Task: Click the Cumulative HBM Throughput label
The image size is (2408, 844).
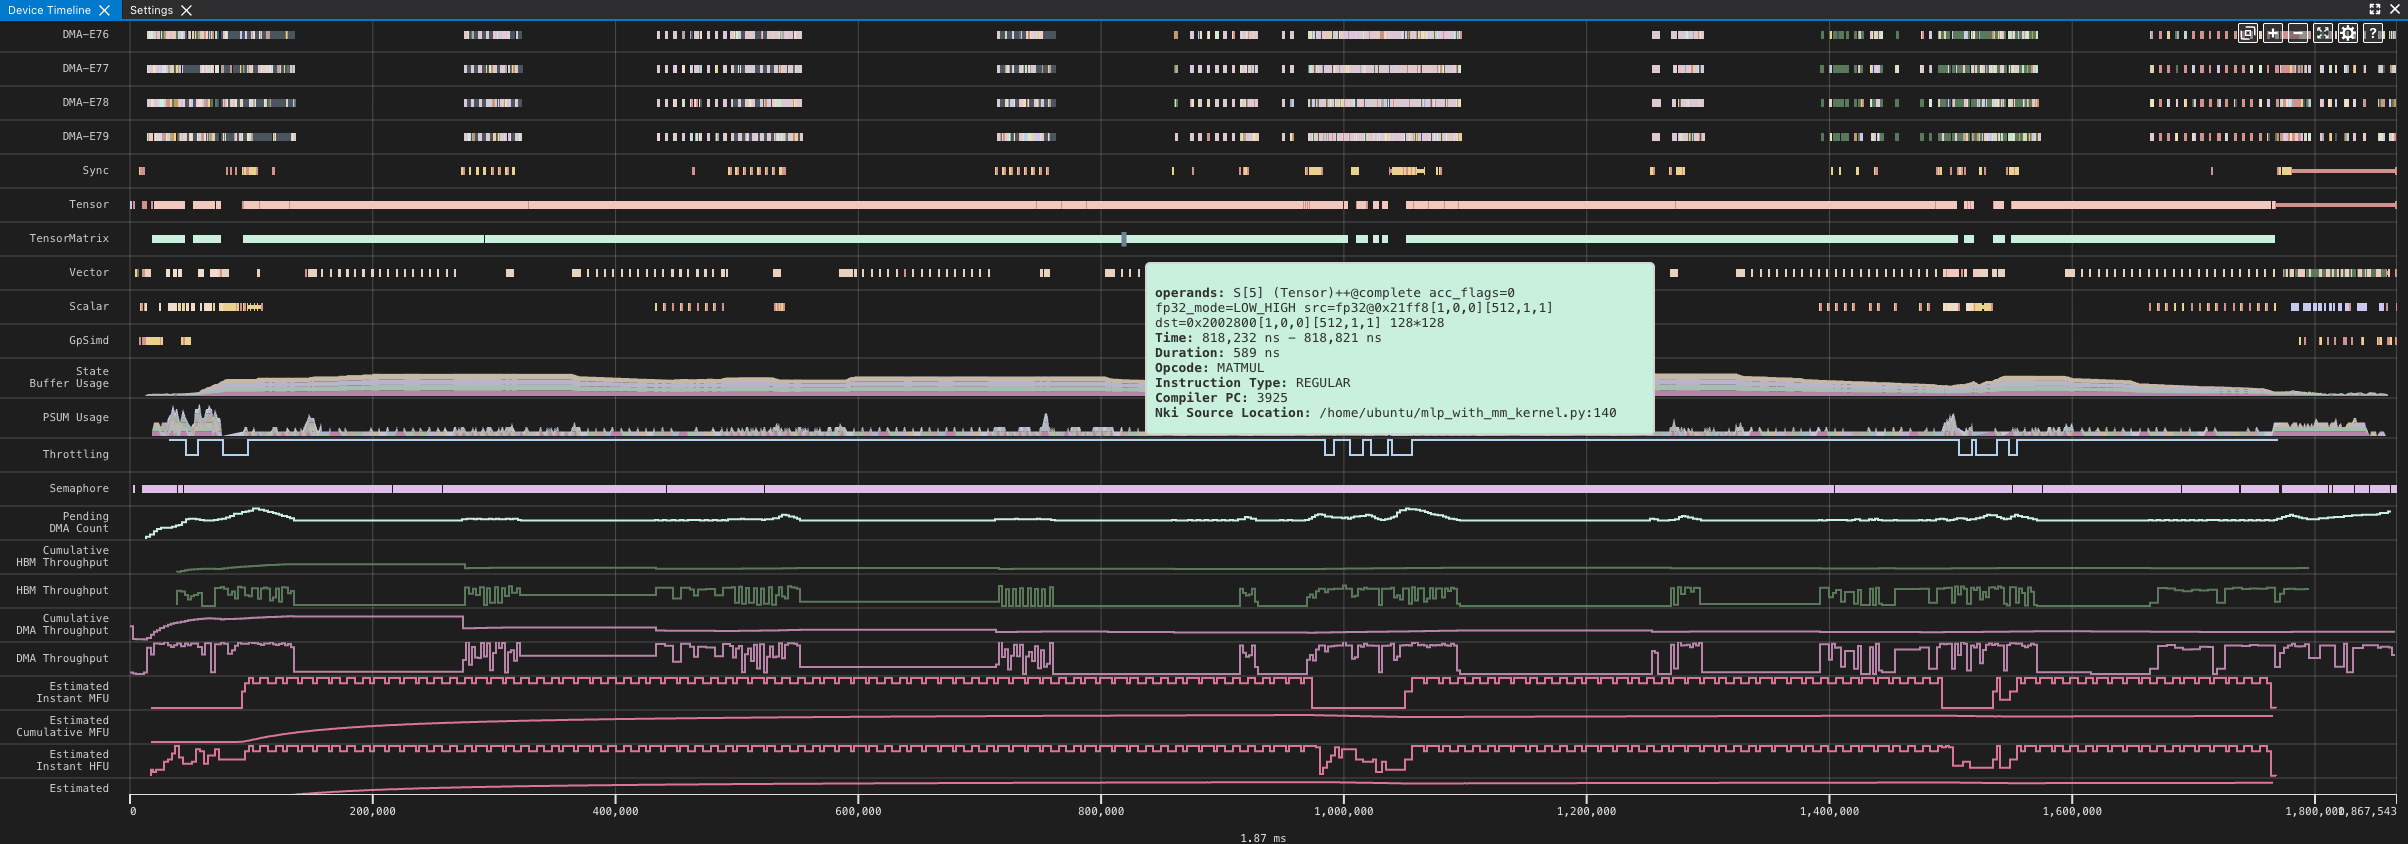Action: point(63,556)
